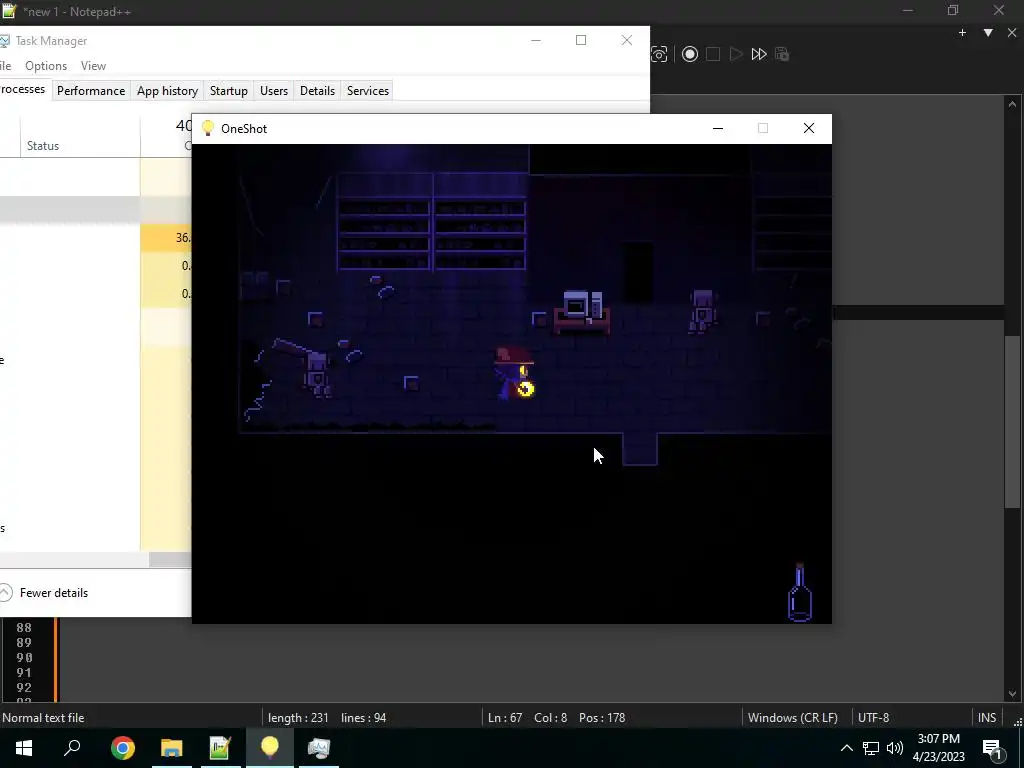The width and height of the screenshot is (1024, 768).
Task: Open the Windows Start menu
Action: pyautogui.click(x=24, y=748)
